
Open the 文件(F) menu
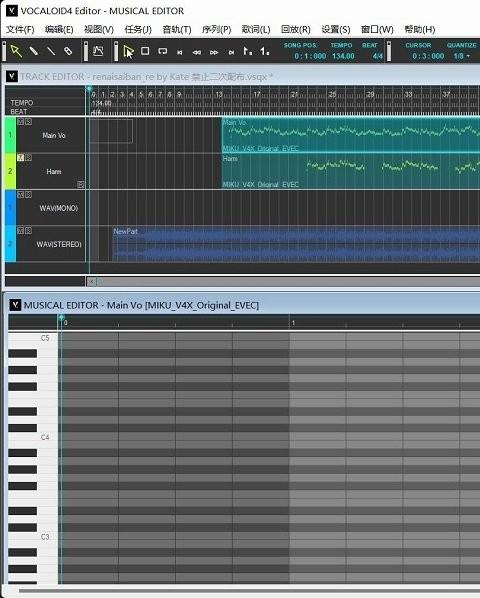[20, 29]
